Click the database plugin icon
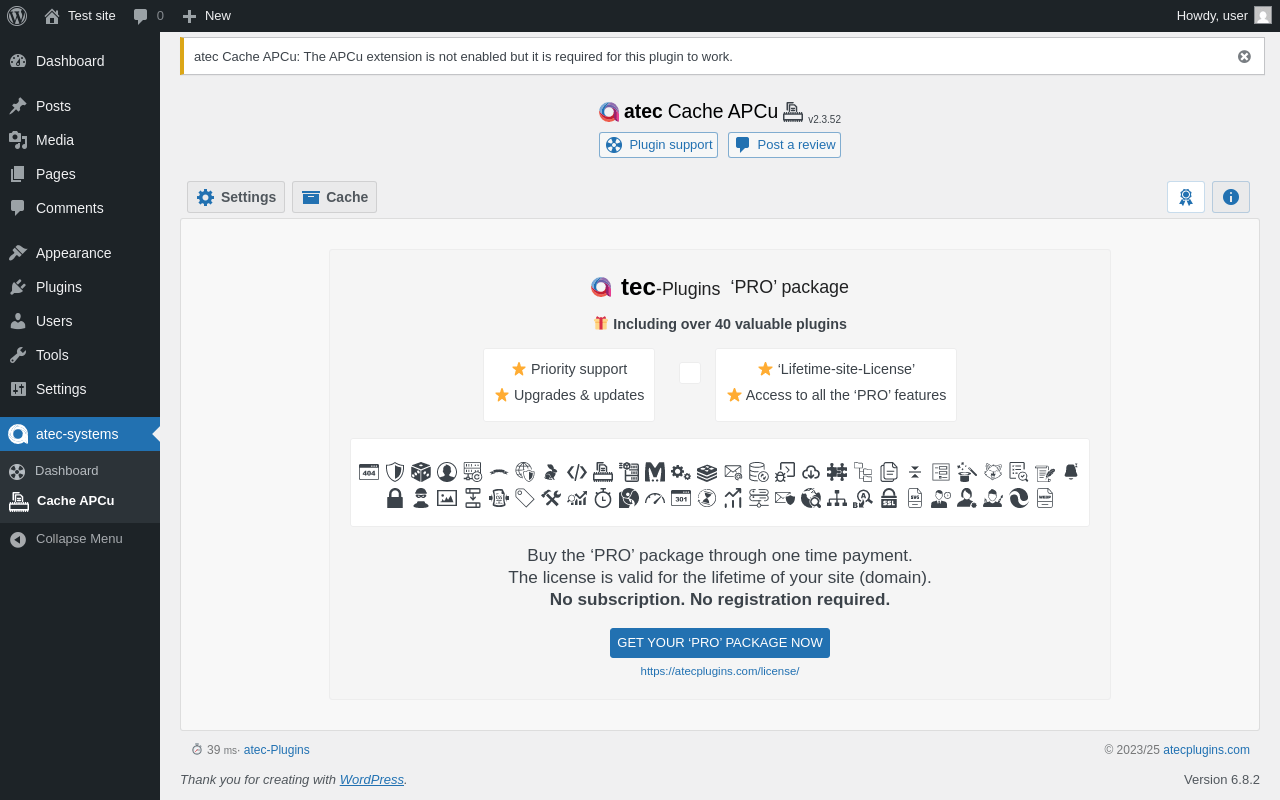 coord(759,472)
